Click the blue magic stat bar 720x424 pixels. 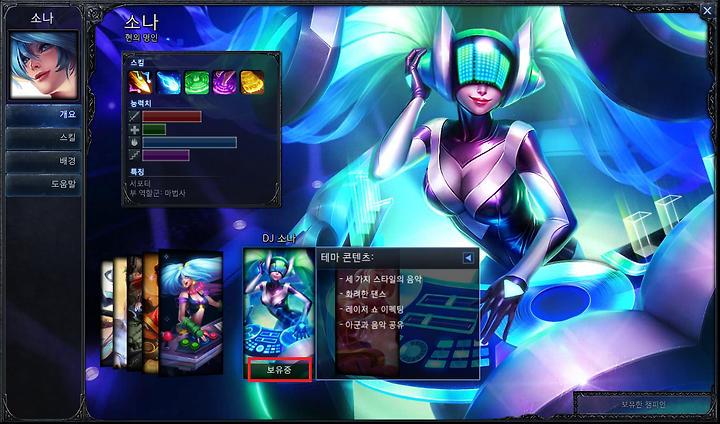coord(190,142)
